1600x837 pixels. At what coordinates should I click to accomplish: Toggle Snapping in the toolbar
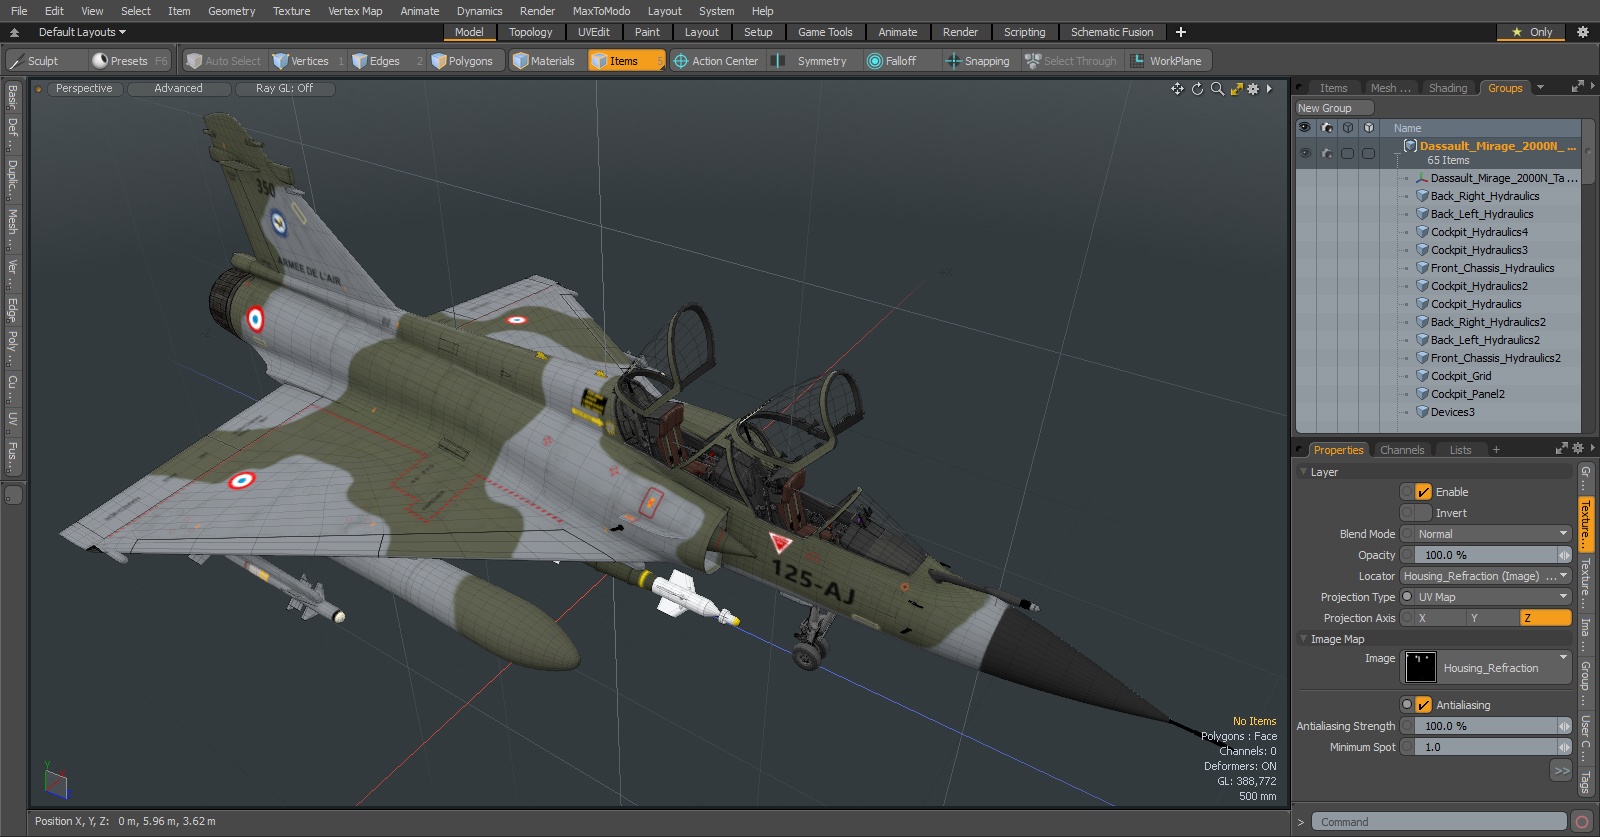(978, 61)
